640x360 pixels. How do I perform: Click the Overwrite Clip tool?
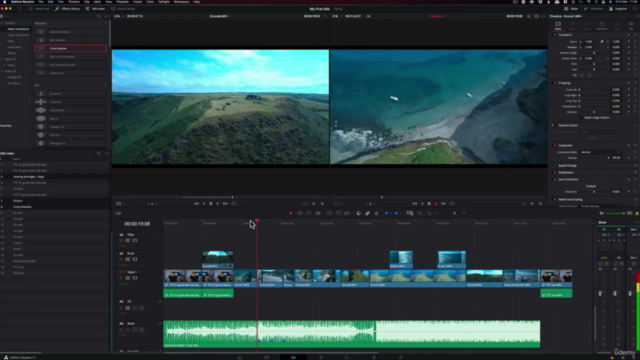pos(338,213)
